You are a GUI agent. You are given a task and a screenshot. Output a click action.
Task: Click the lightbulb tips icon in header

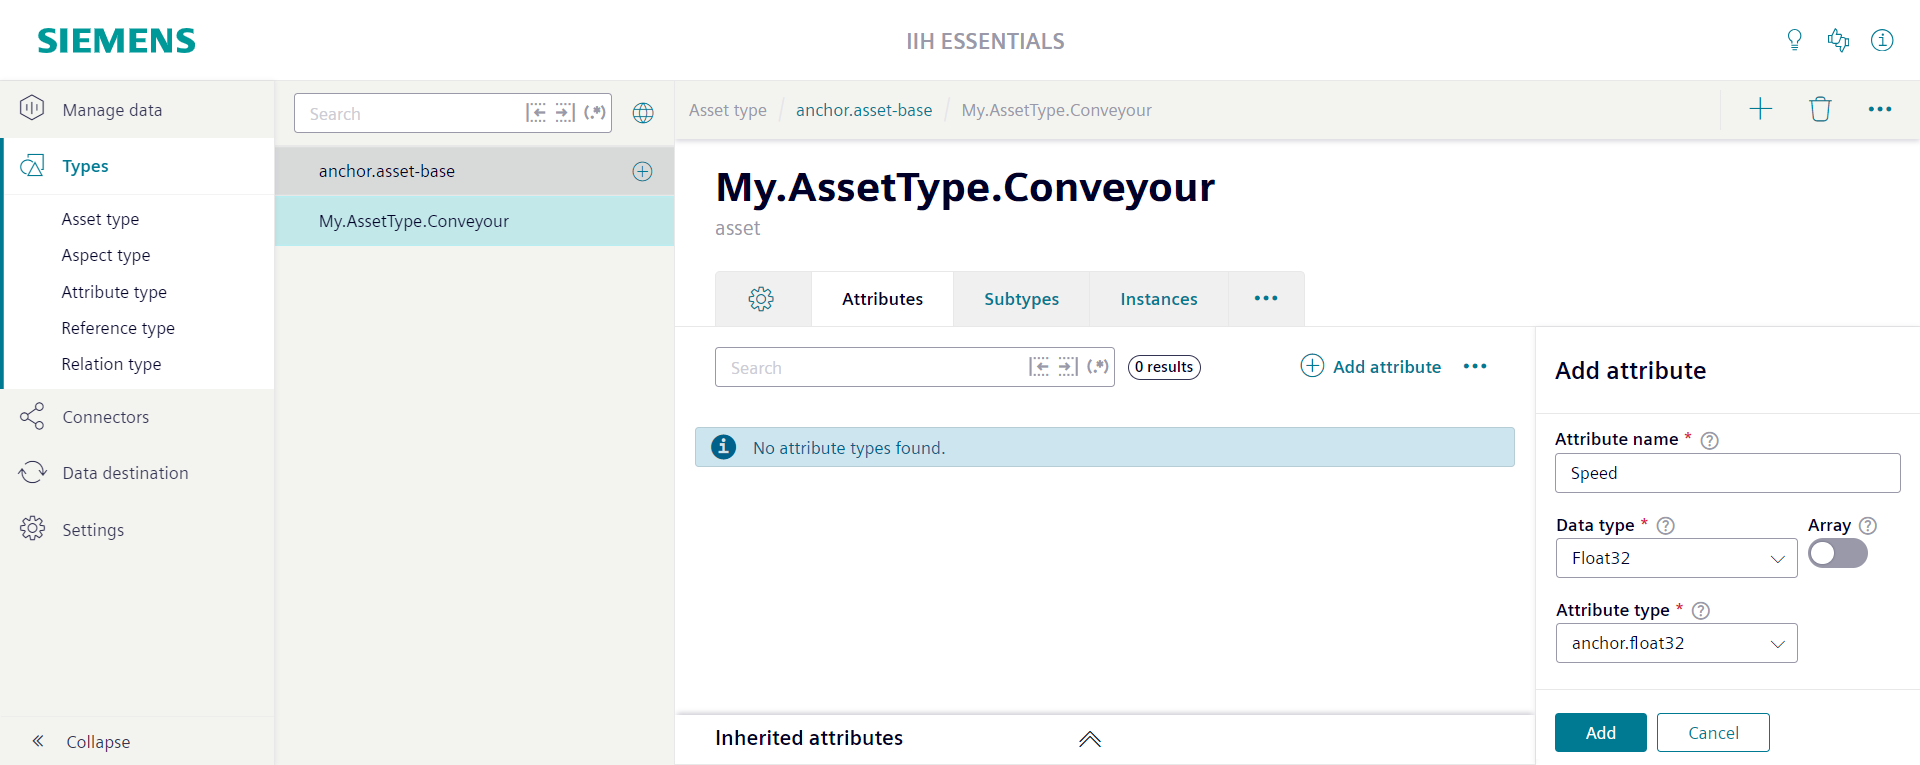[x=1794, y=40]
